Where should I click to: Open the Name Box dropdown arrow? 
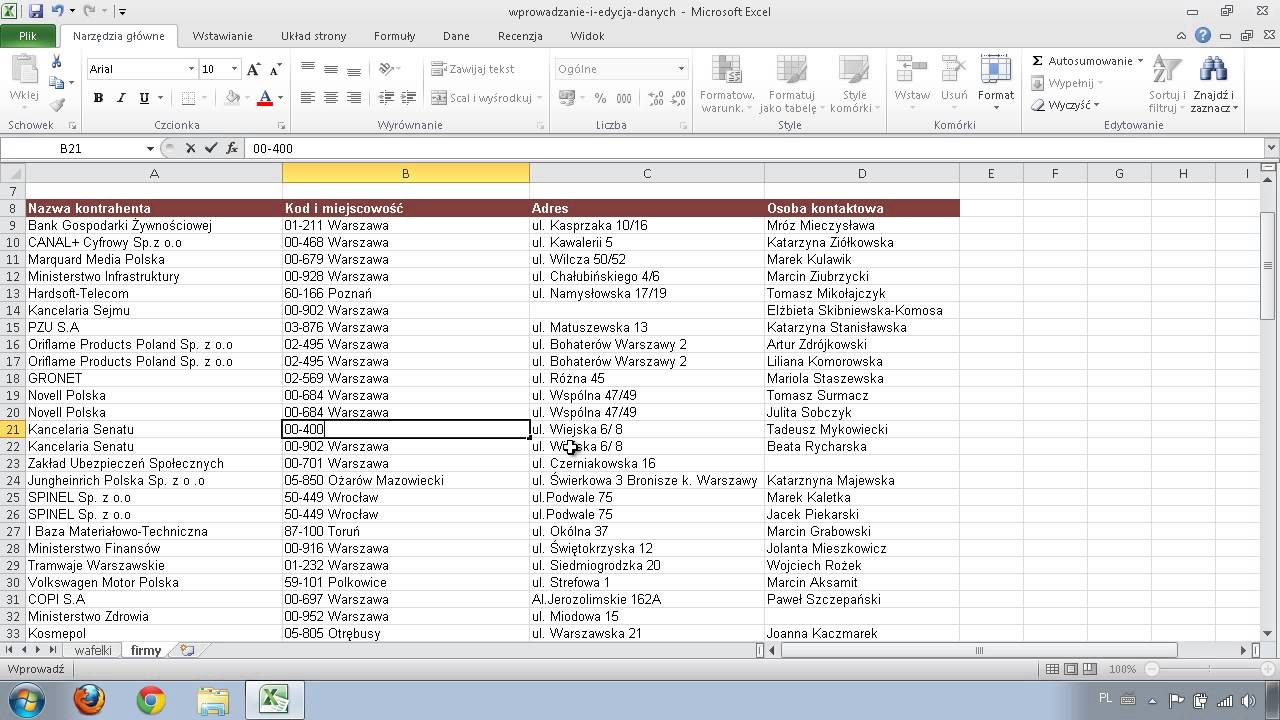click(150, 148)
